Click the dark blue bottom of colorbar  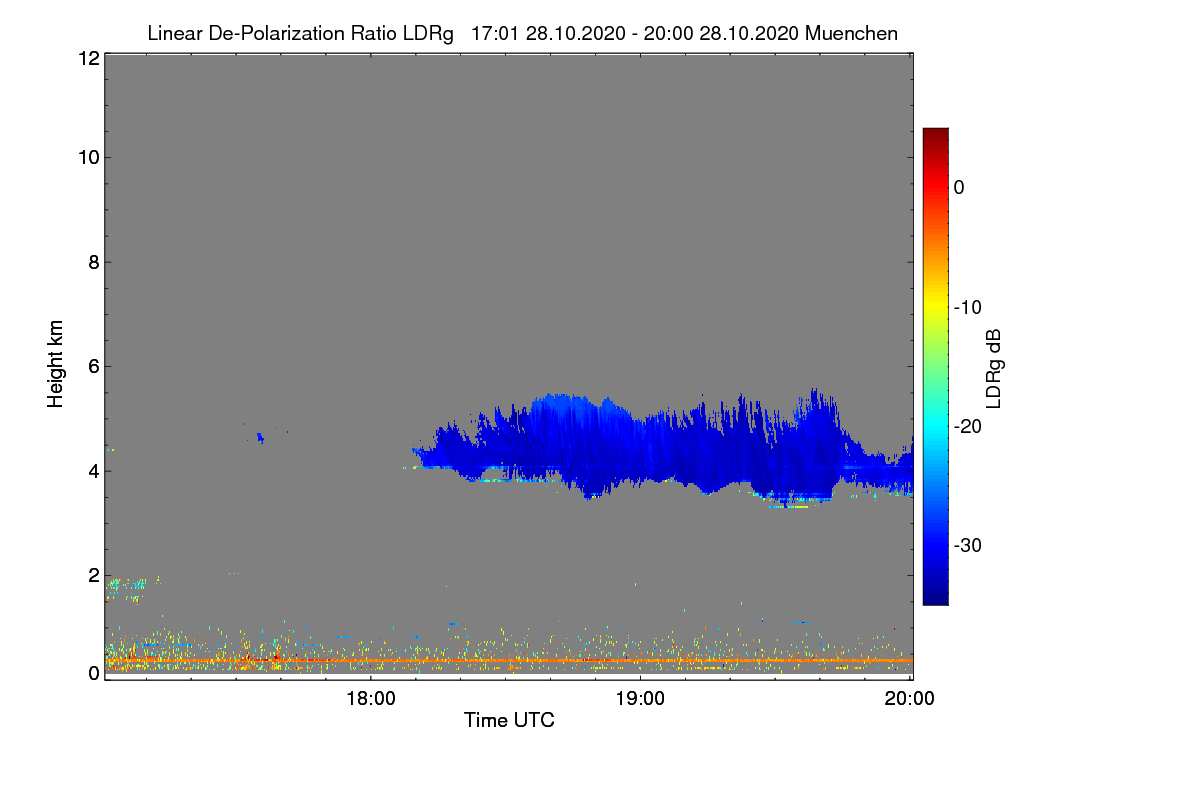[x=935, y=595]
